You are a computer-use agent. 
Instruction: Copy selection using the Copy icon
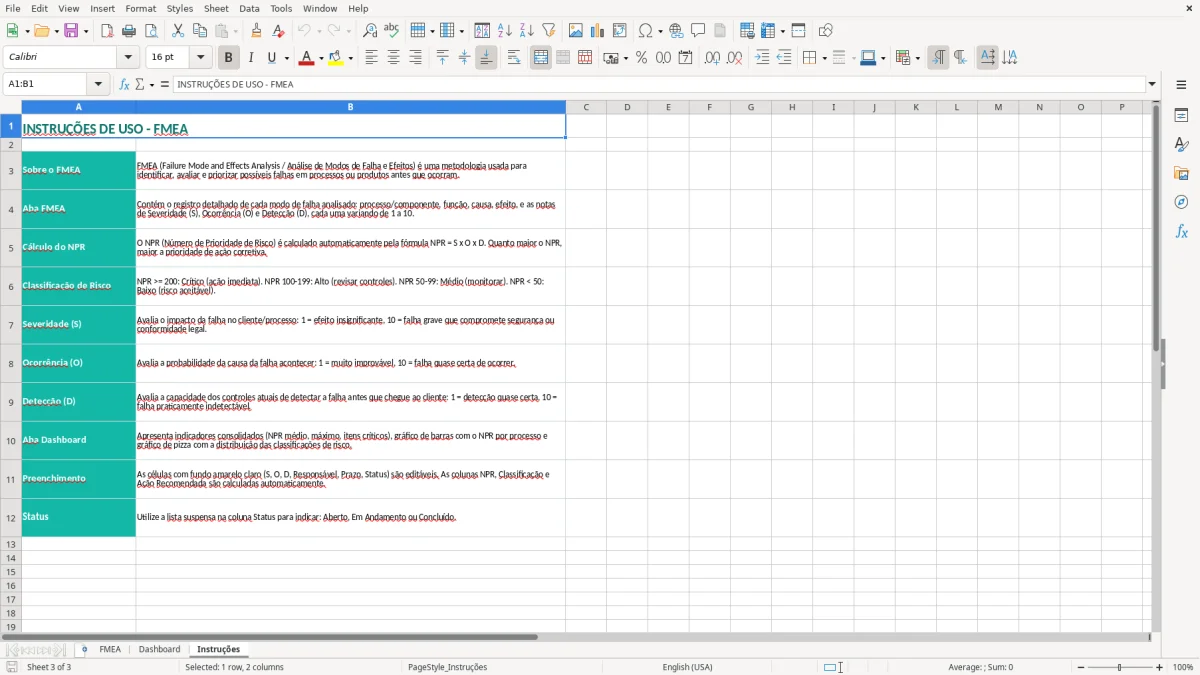tap(200, 31)
